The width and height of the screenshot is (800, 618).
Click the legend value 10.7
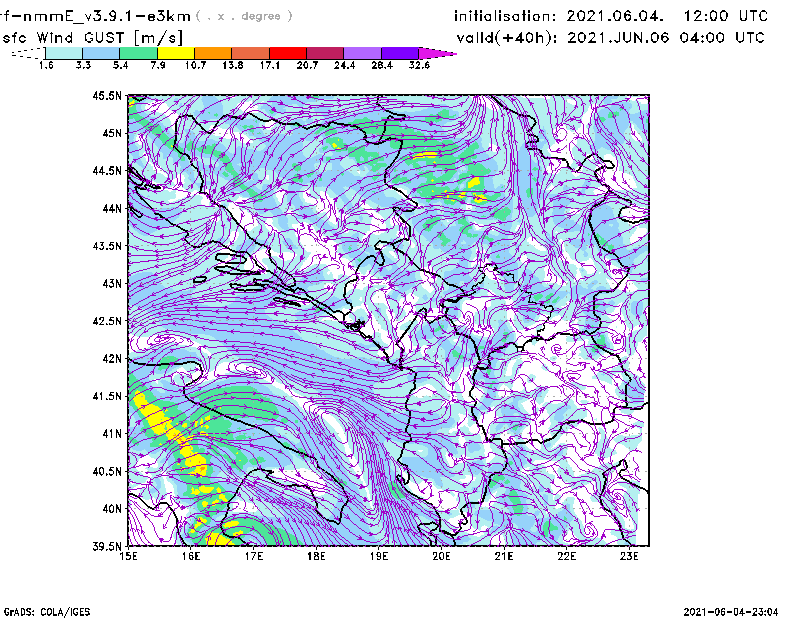(x=195, y=65)
